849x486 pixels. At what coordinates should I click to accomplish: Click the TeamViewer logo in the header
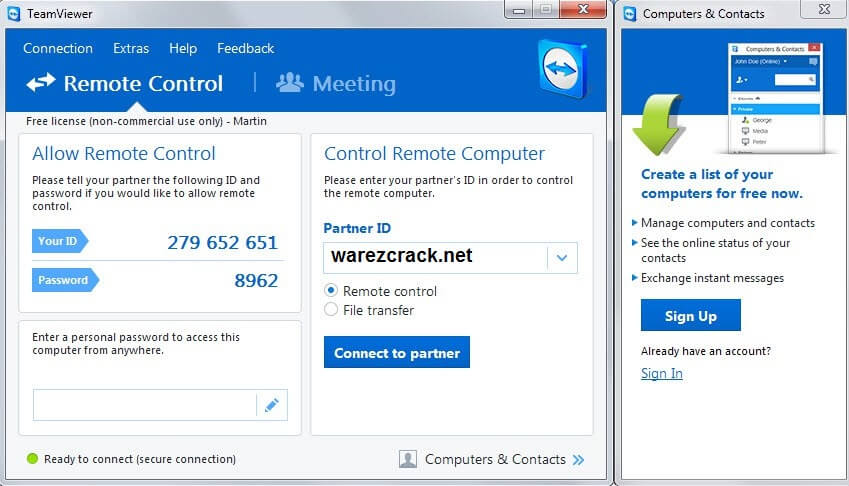[563, 69]
